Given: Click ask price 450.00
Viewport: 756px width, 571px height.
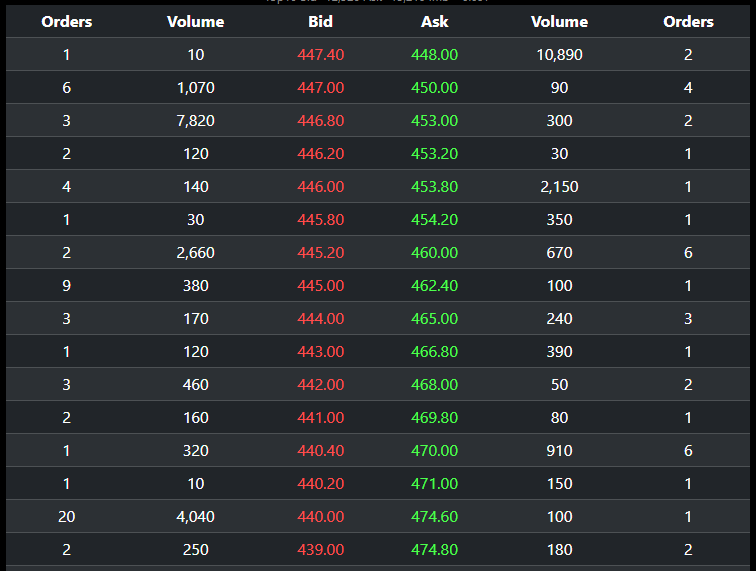Looking at the screenshot, I should [x=434, y=87].
